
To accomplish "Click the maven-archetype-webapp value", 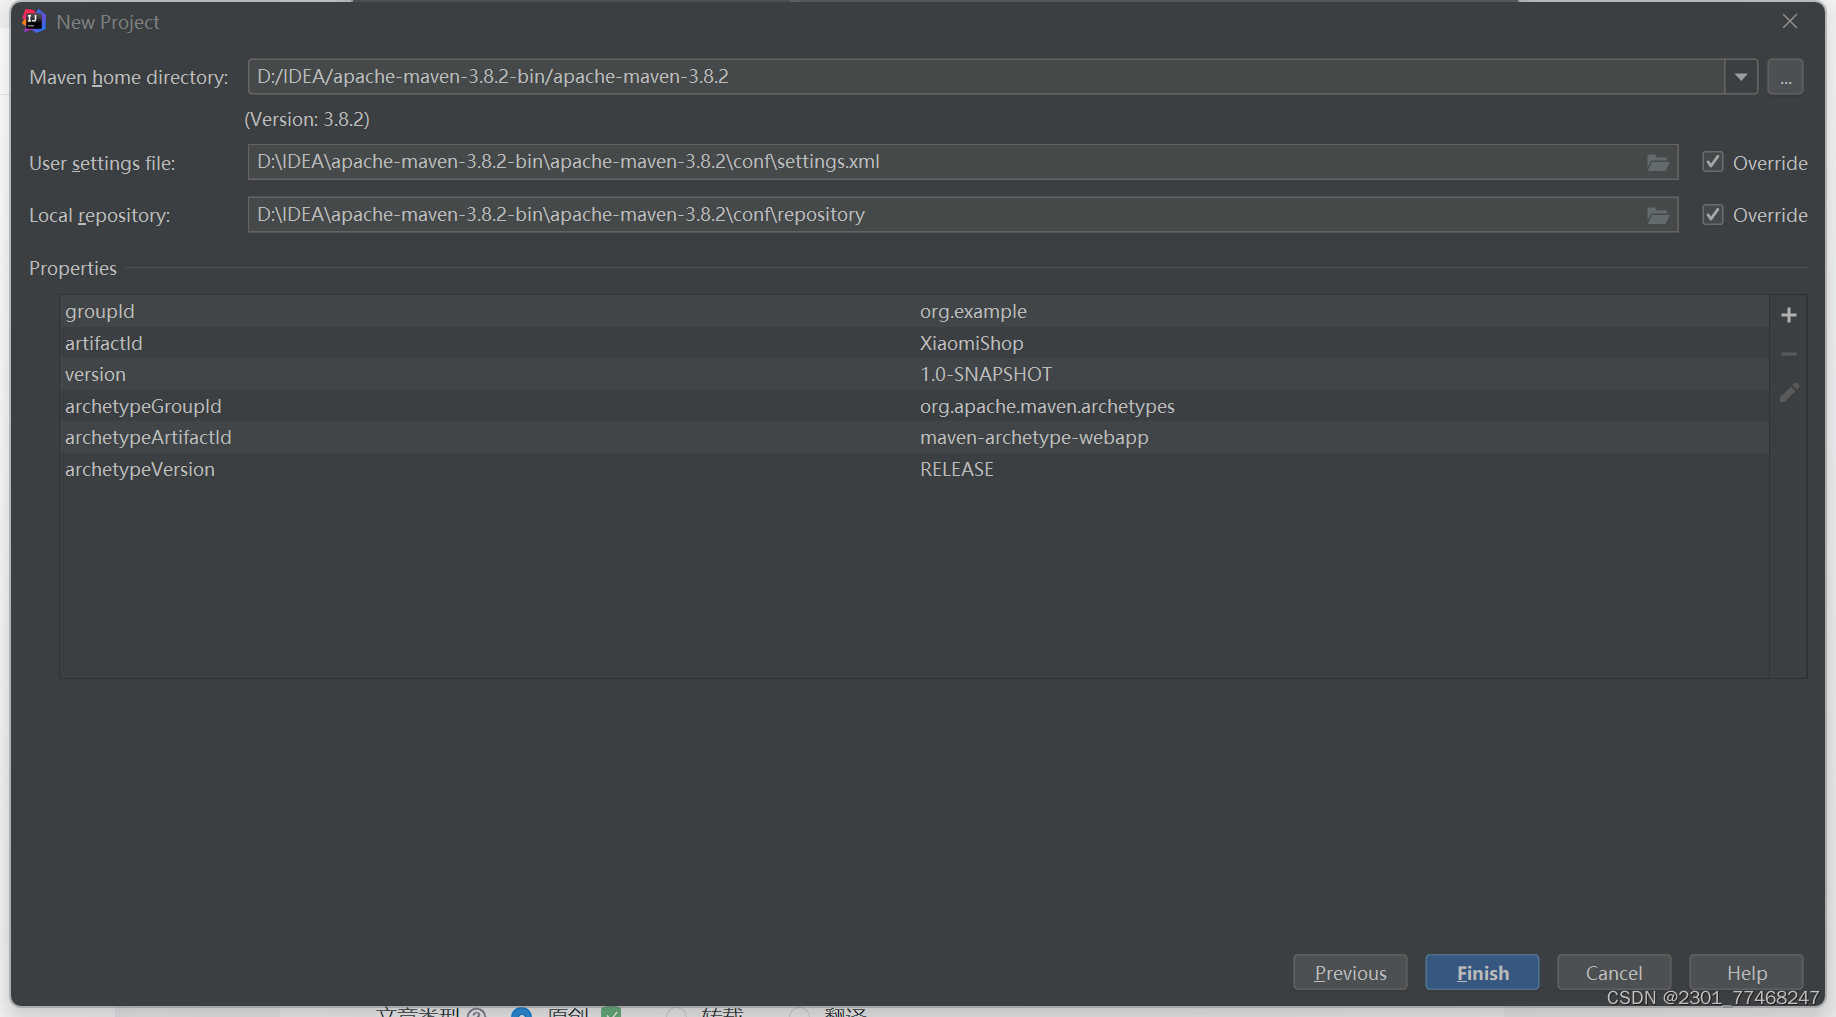I will click(x=1034, y=437).
